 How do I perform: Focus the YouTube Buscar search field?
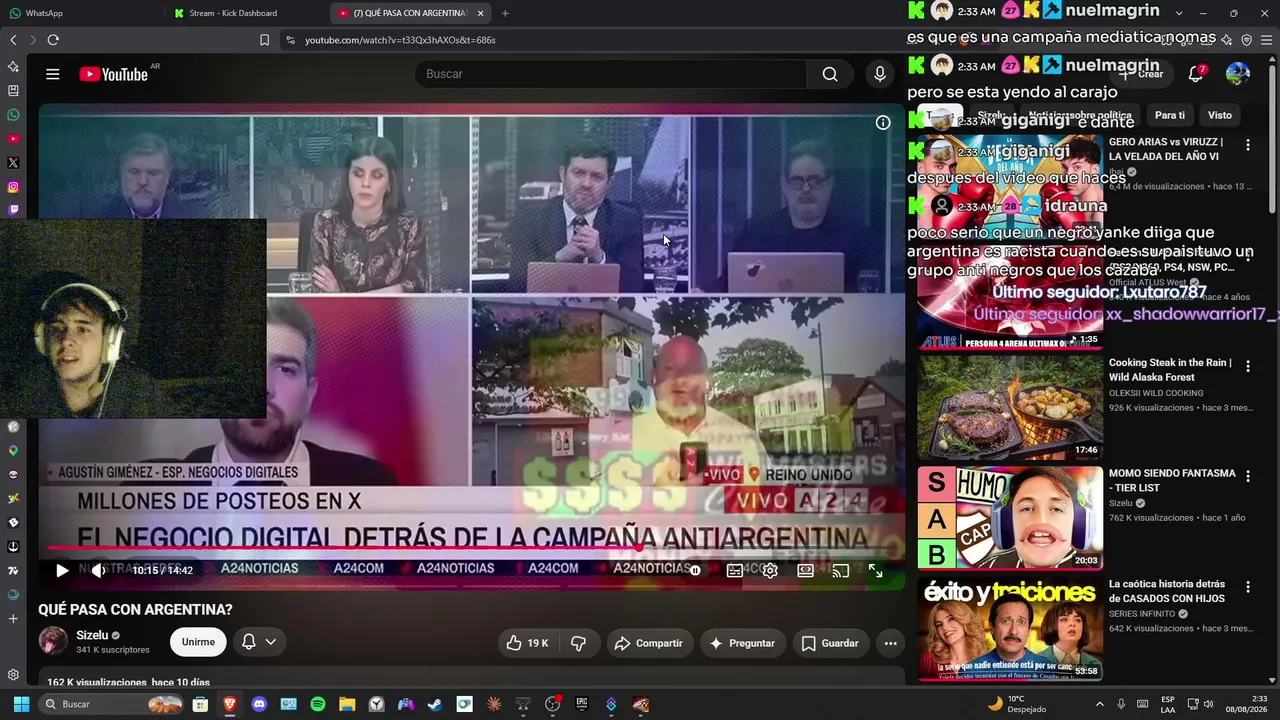point(610,74)
